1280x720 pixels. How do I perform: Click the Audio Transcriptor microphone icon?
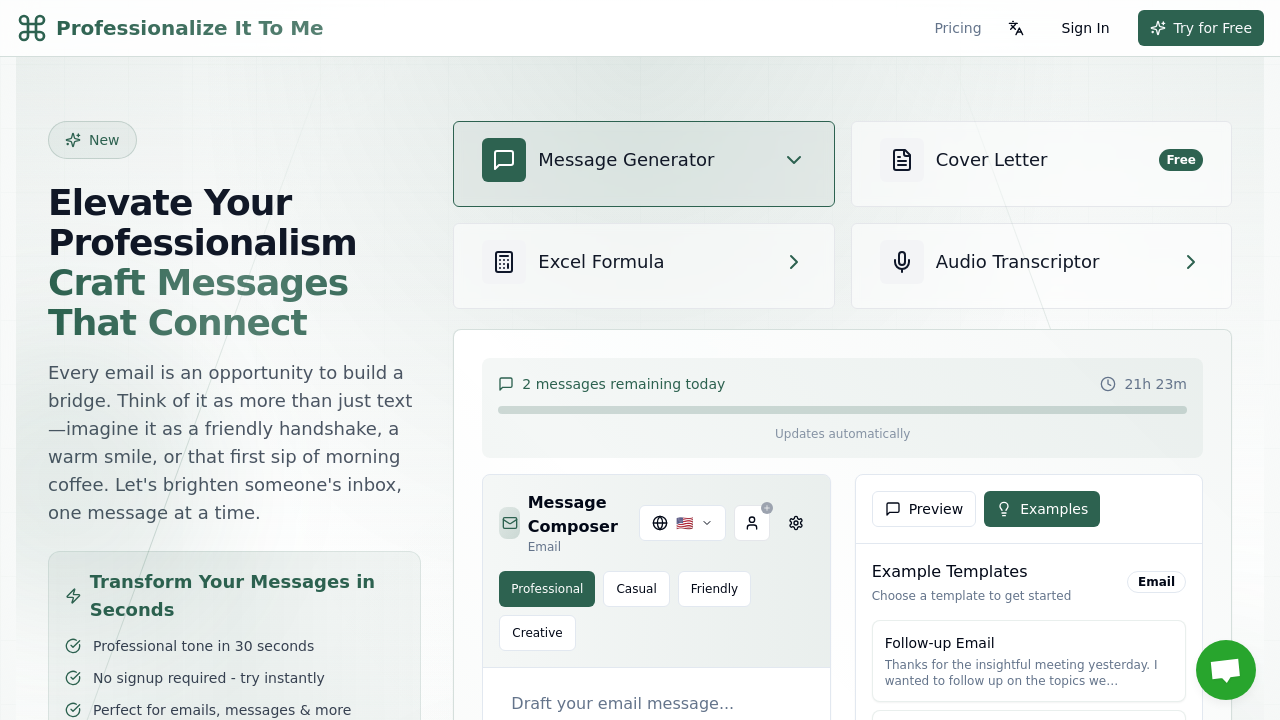(902, 262)
